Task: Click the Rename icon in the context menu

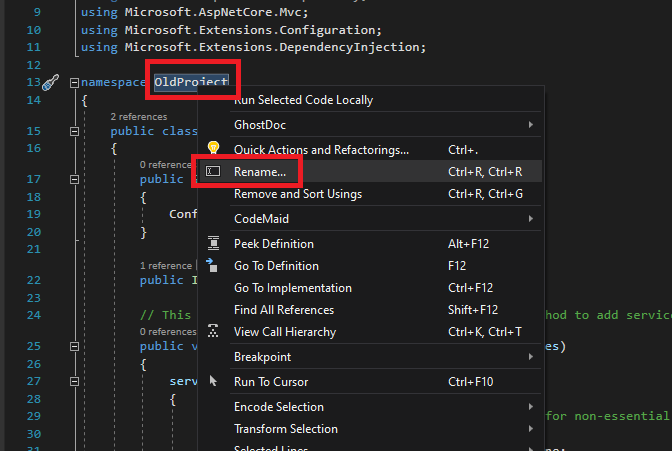Action: pyautogui.click(x=212, y=172)
